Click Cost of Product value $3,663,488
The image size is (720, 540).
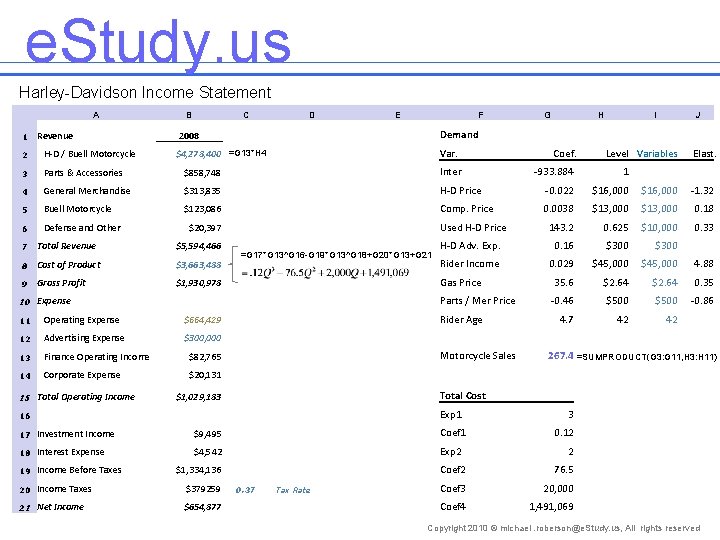(198, 264)
